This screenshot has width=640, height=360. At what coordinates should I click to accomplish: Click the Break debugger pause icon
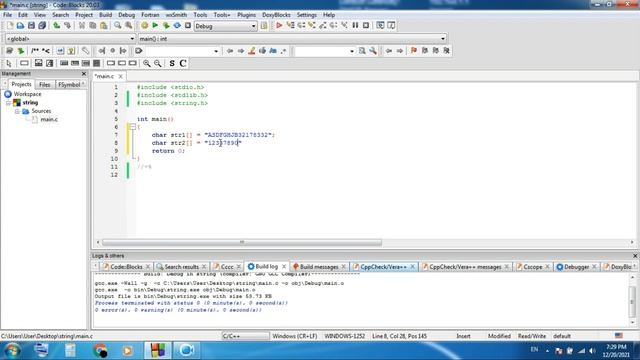click(355, 26)
